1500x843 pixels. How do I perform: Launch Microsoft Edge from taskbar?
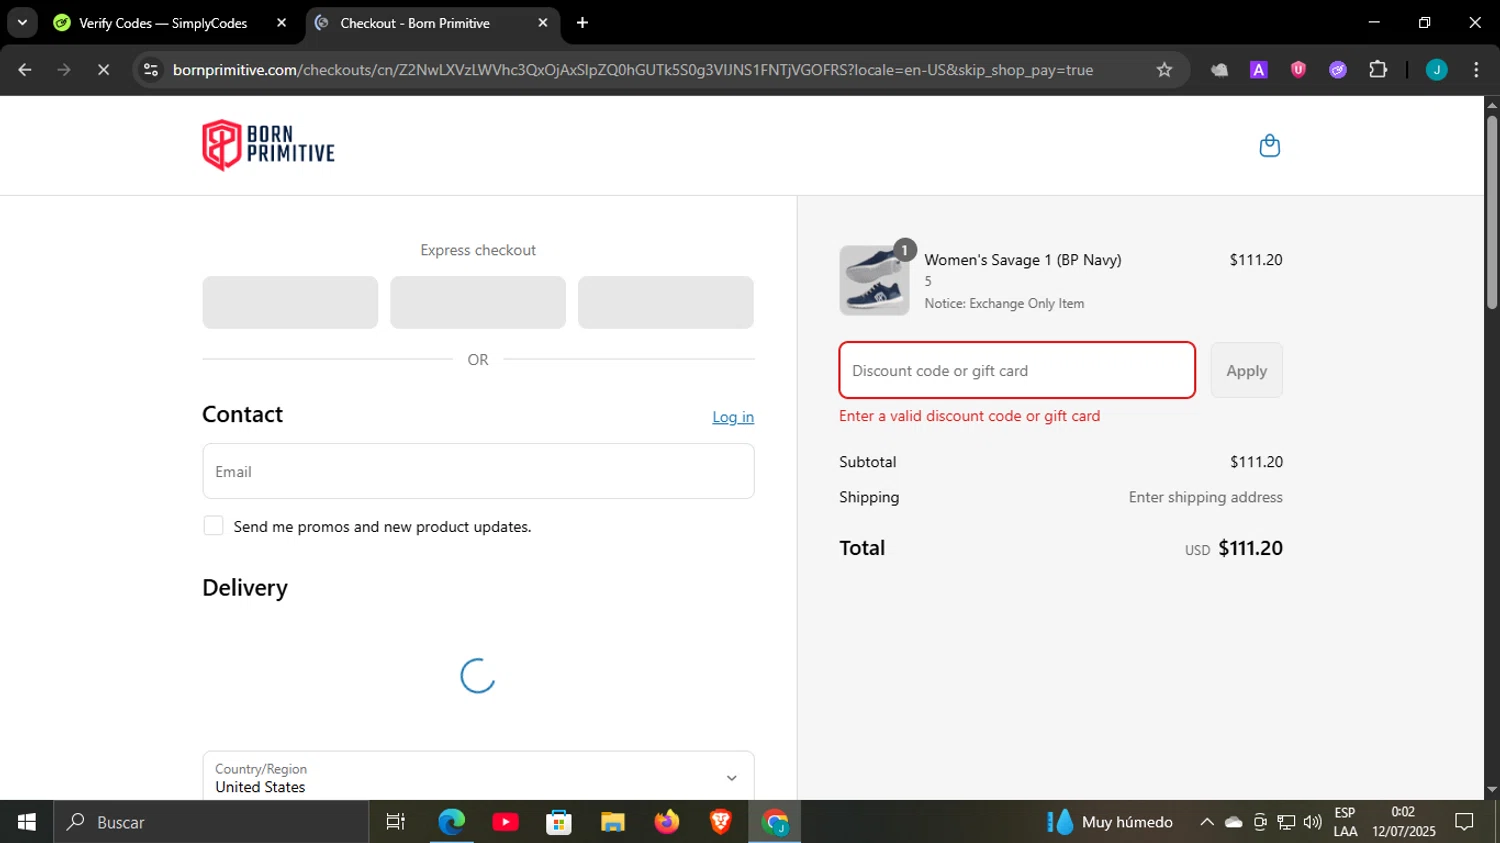click(451, 822)
